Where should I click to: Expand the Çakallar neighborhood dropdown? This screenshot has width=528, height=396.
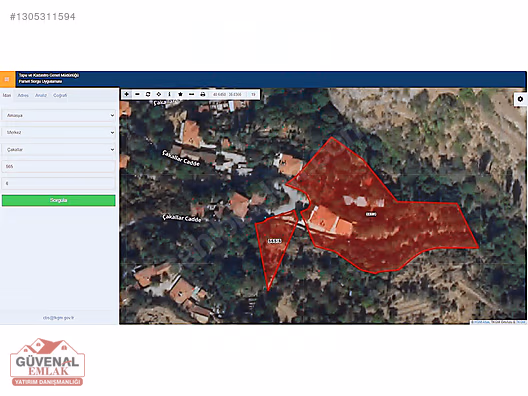point(59,150)
